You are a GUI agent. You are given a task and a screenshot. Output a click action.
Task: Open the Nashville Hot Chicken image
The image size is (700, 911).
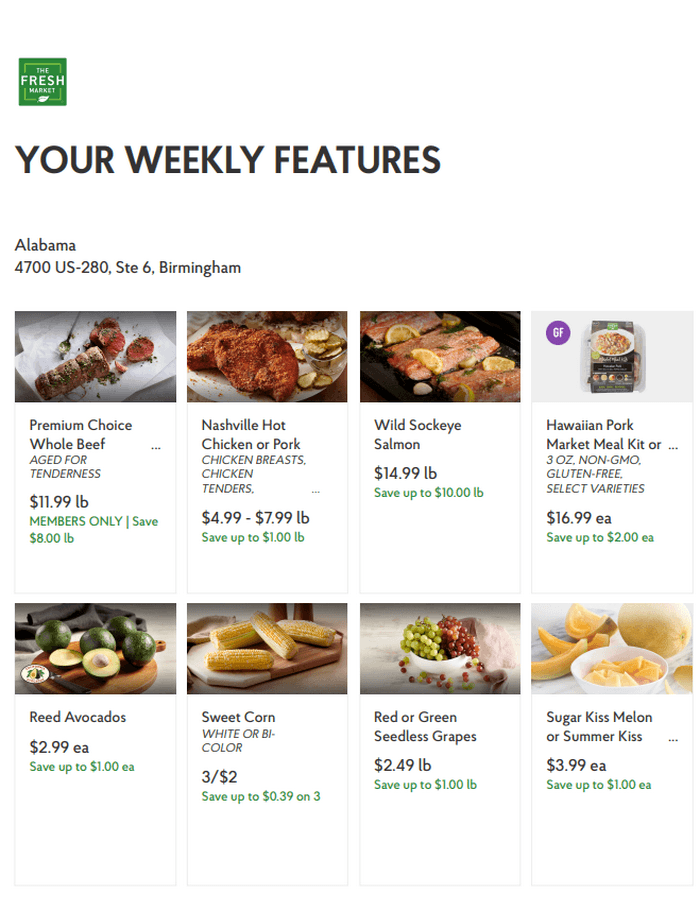[x=267, y=356]
